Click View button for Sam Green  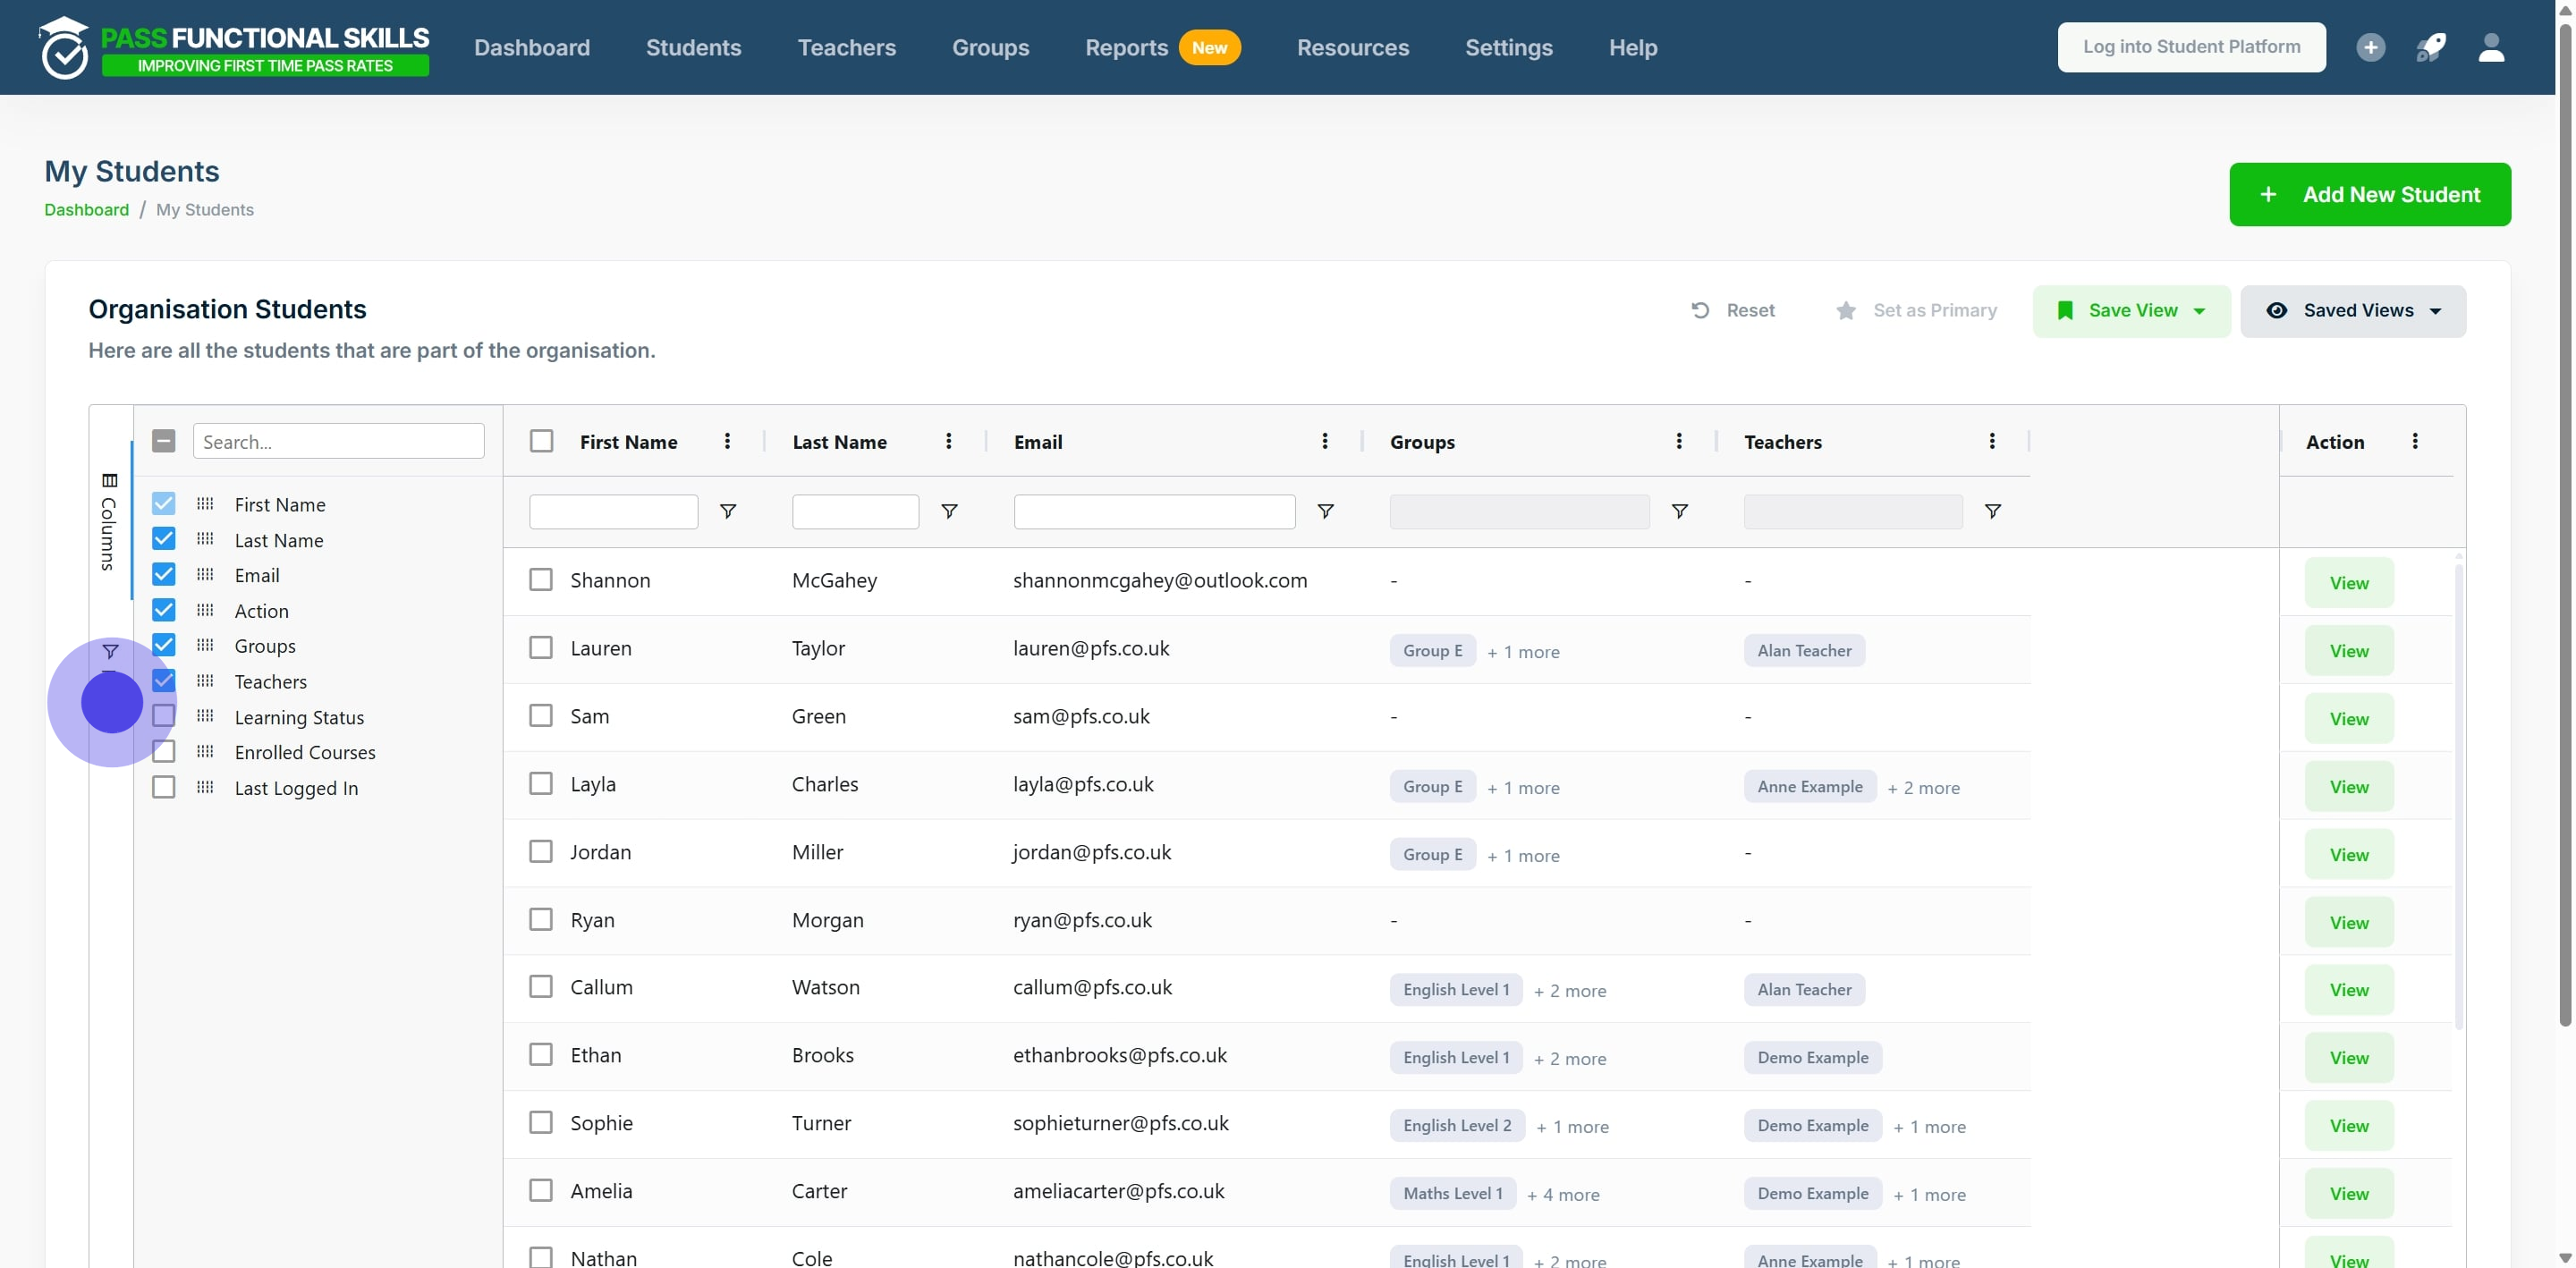point(2348,719)
